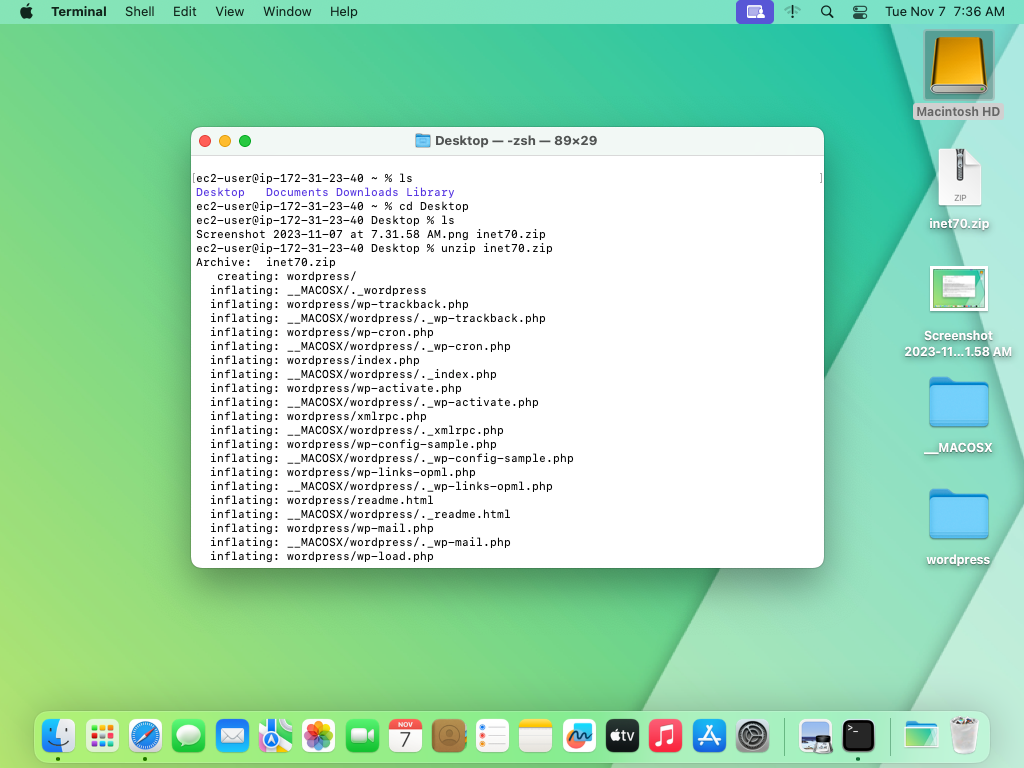Viewport: 1024px width, 768px height.
Task: Open Finder from the Dock
Action: [x=58, y=736]
